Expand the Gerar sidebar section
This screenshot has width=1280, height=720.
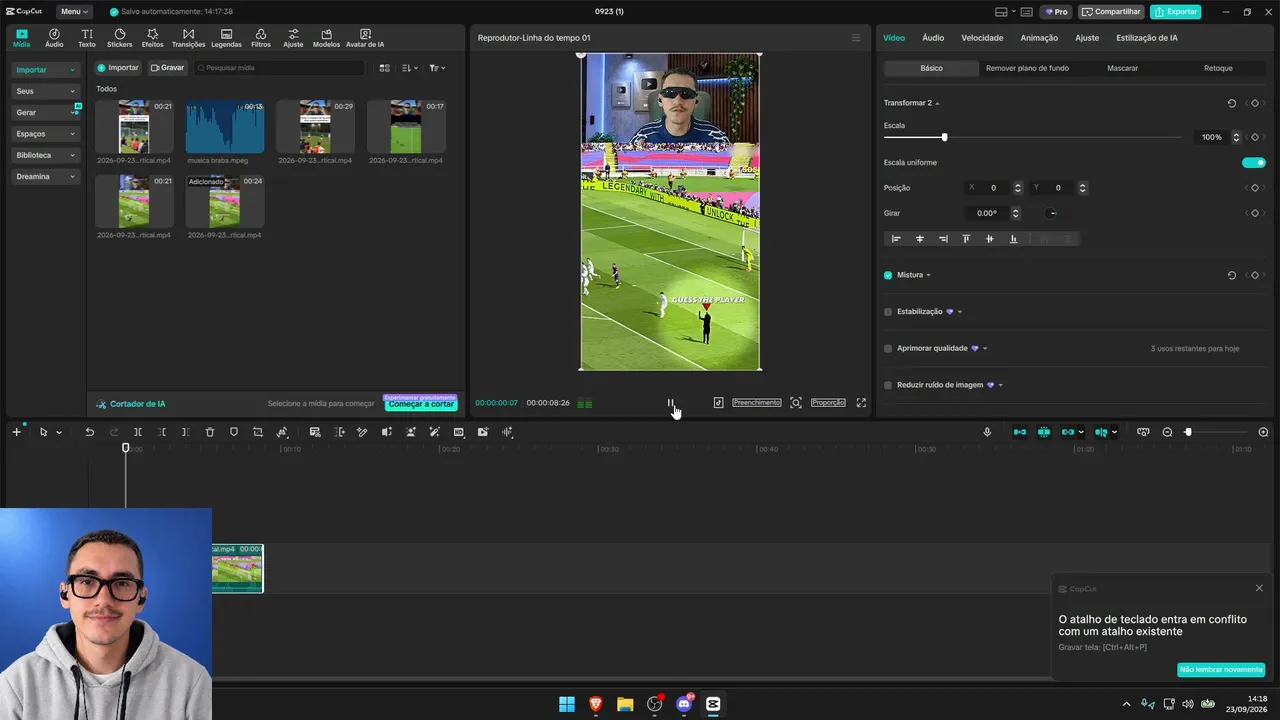click(45, 112)
